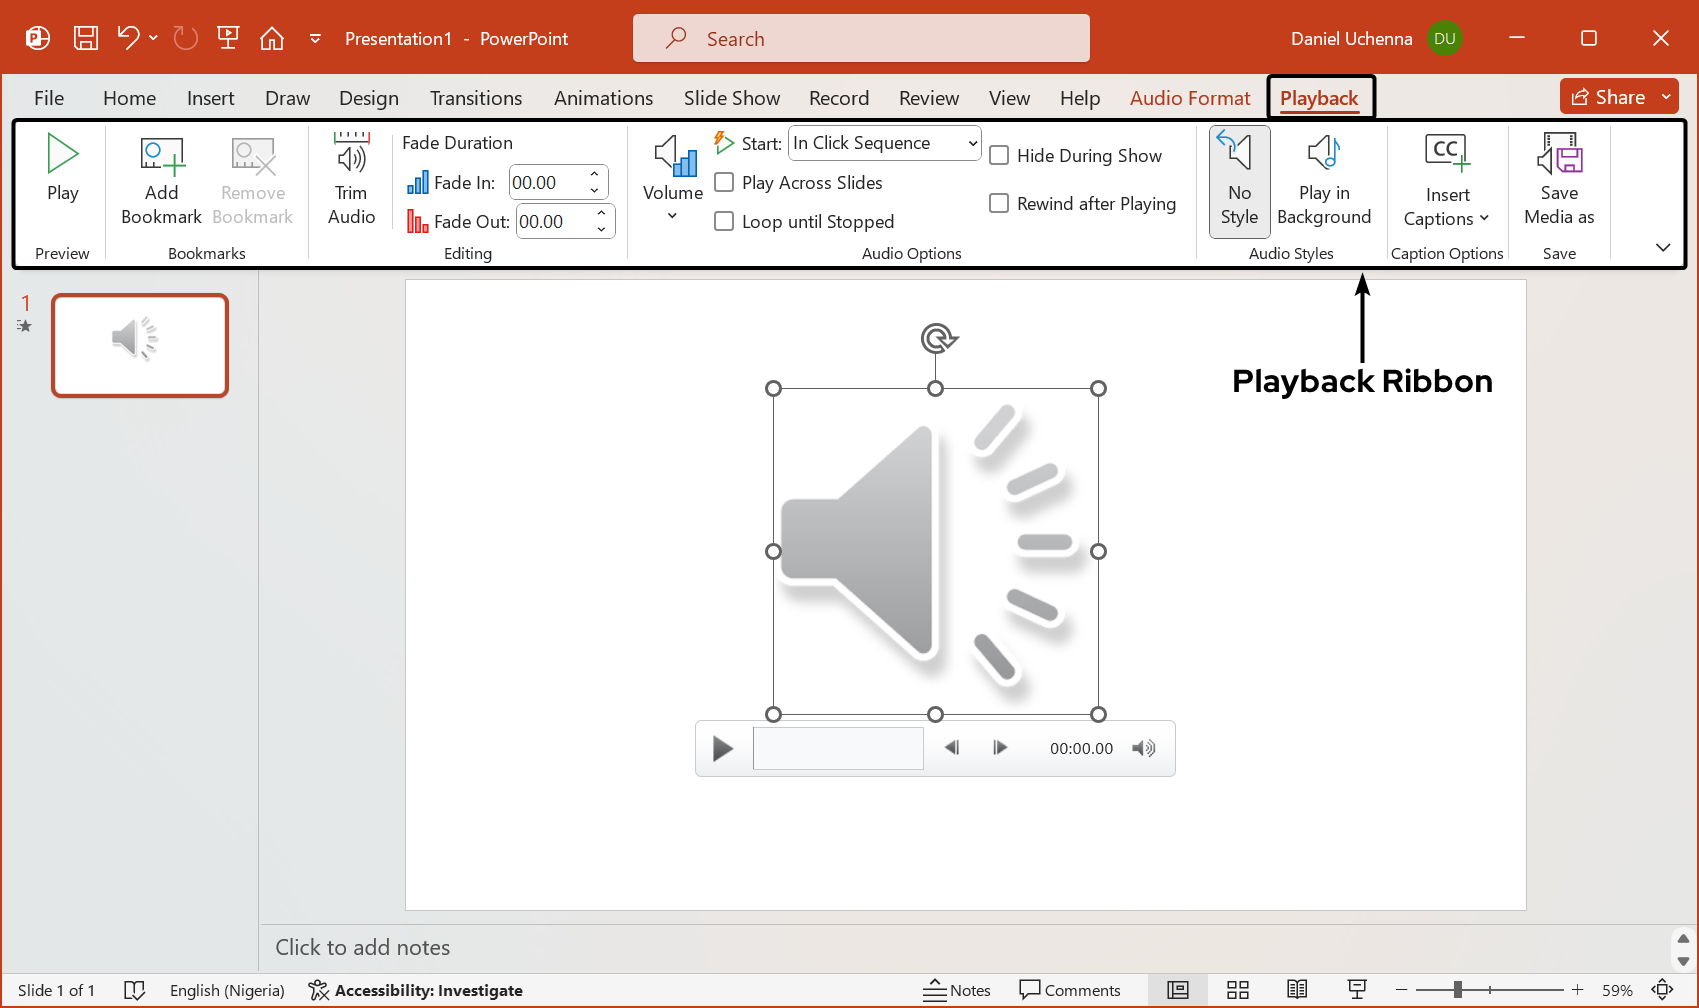1699x1008 pixels.
Task: Open the Animations ribbon tab
Action: (603, 97)
